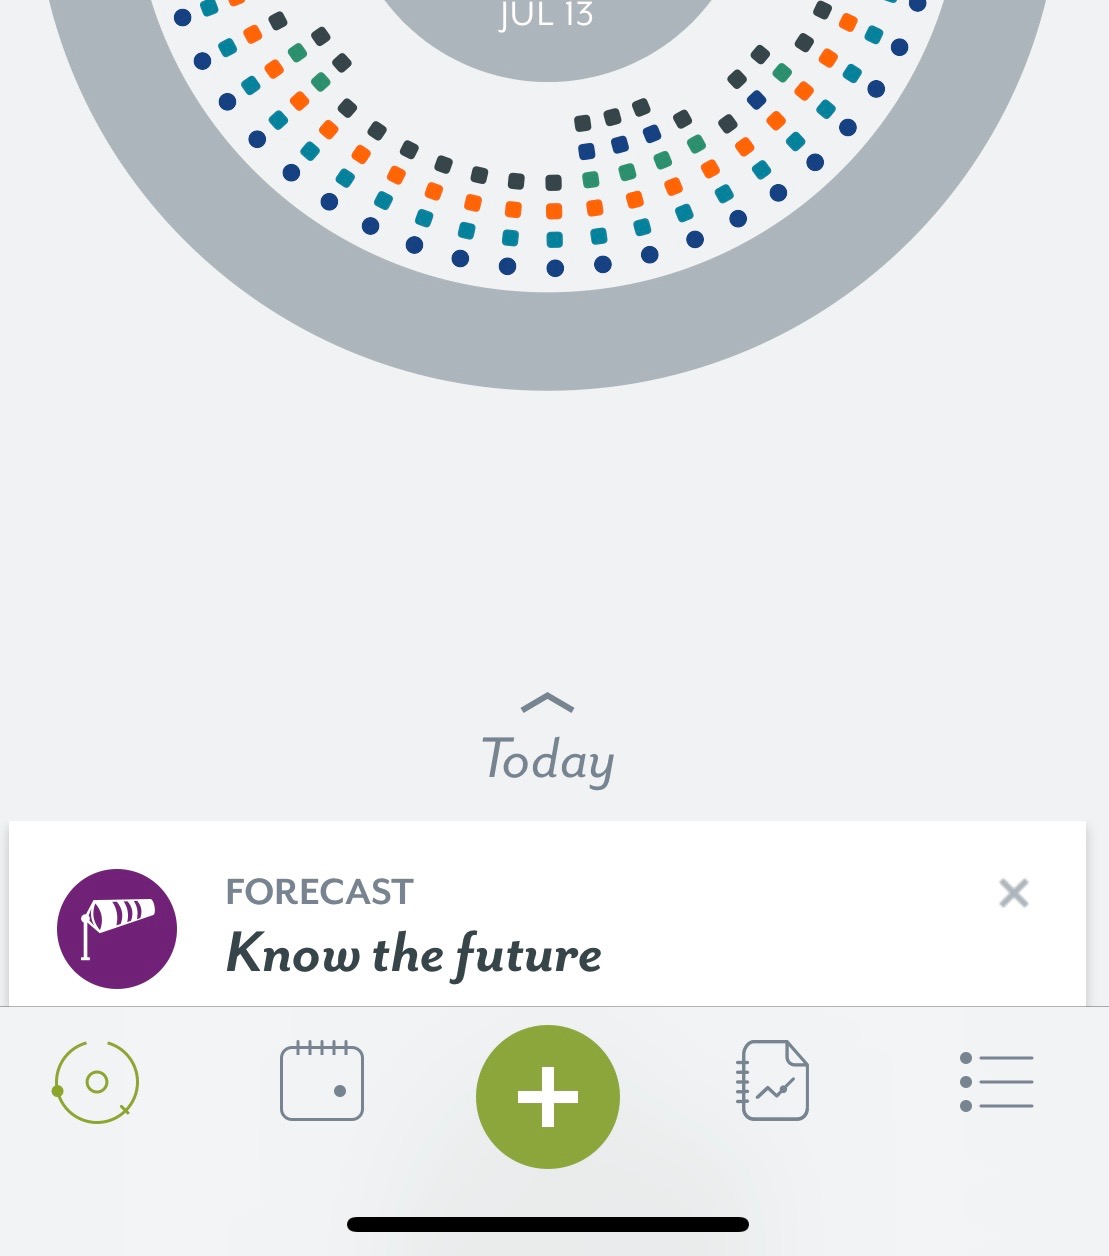Expand the panel using chevron above Today
The width and height of the screenshot is (1109, 1256).
(x=548, y=703)
